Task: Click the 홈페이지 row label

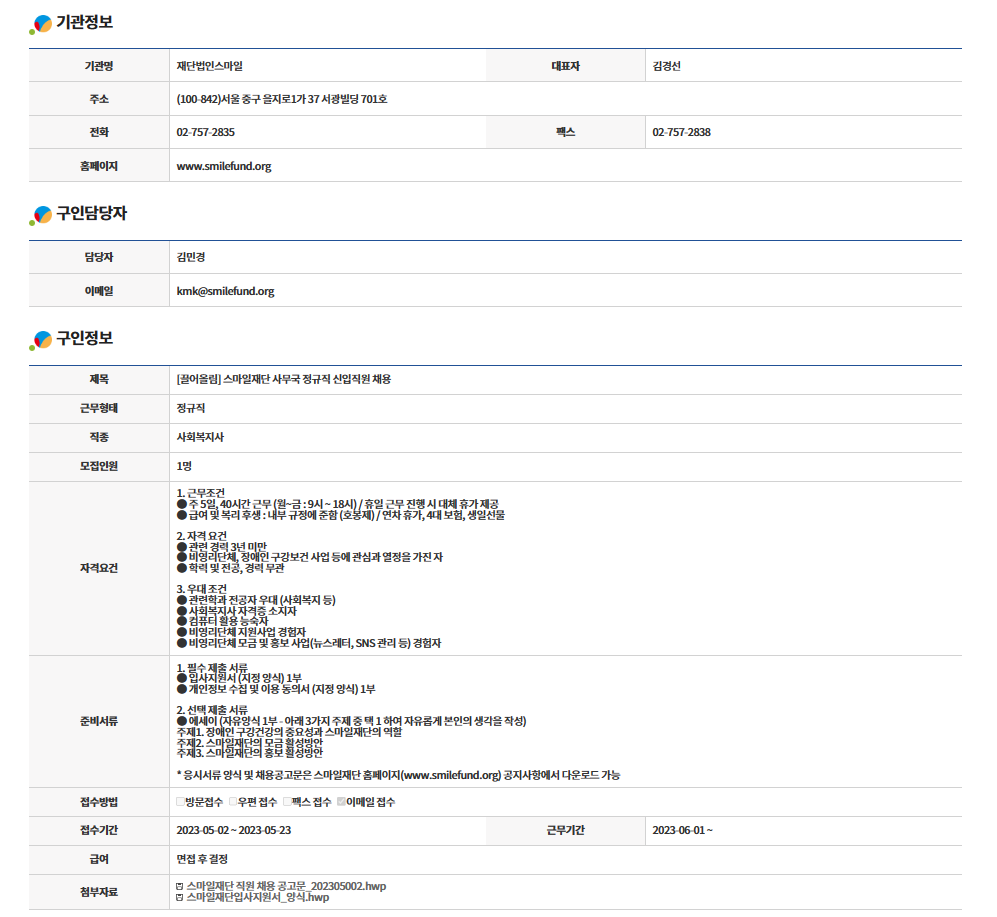Action: (x=99, y=166)
